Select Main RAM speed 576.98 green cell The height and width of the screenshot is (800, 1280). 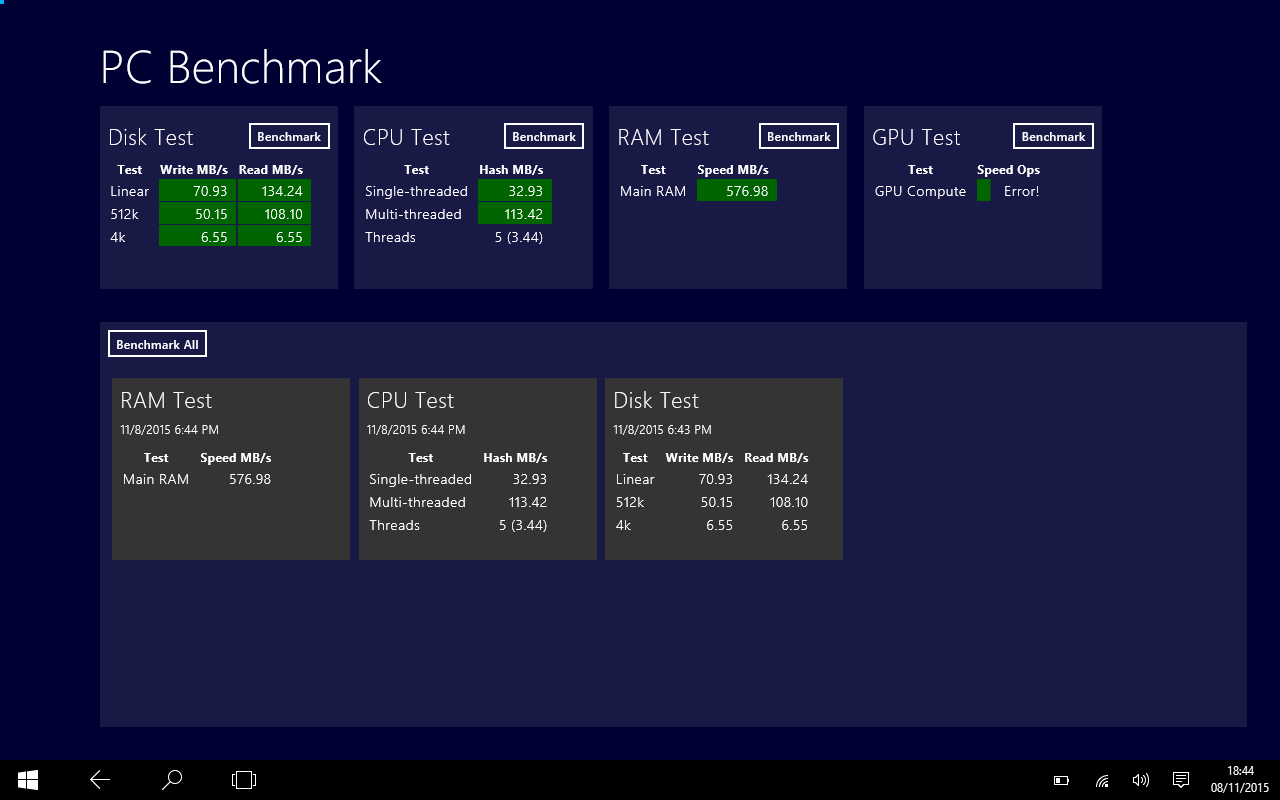tap(737, 191)
